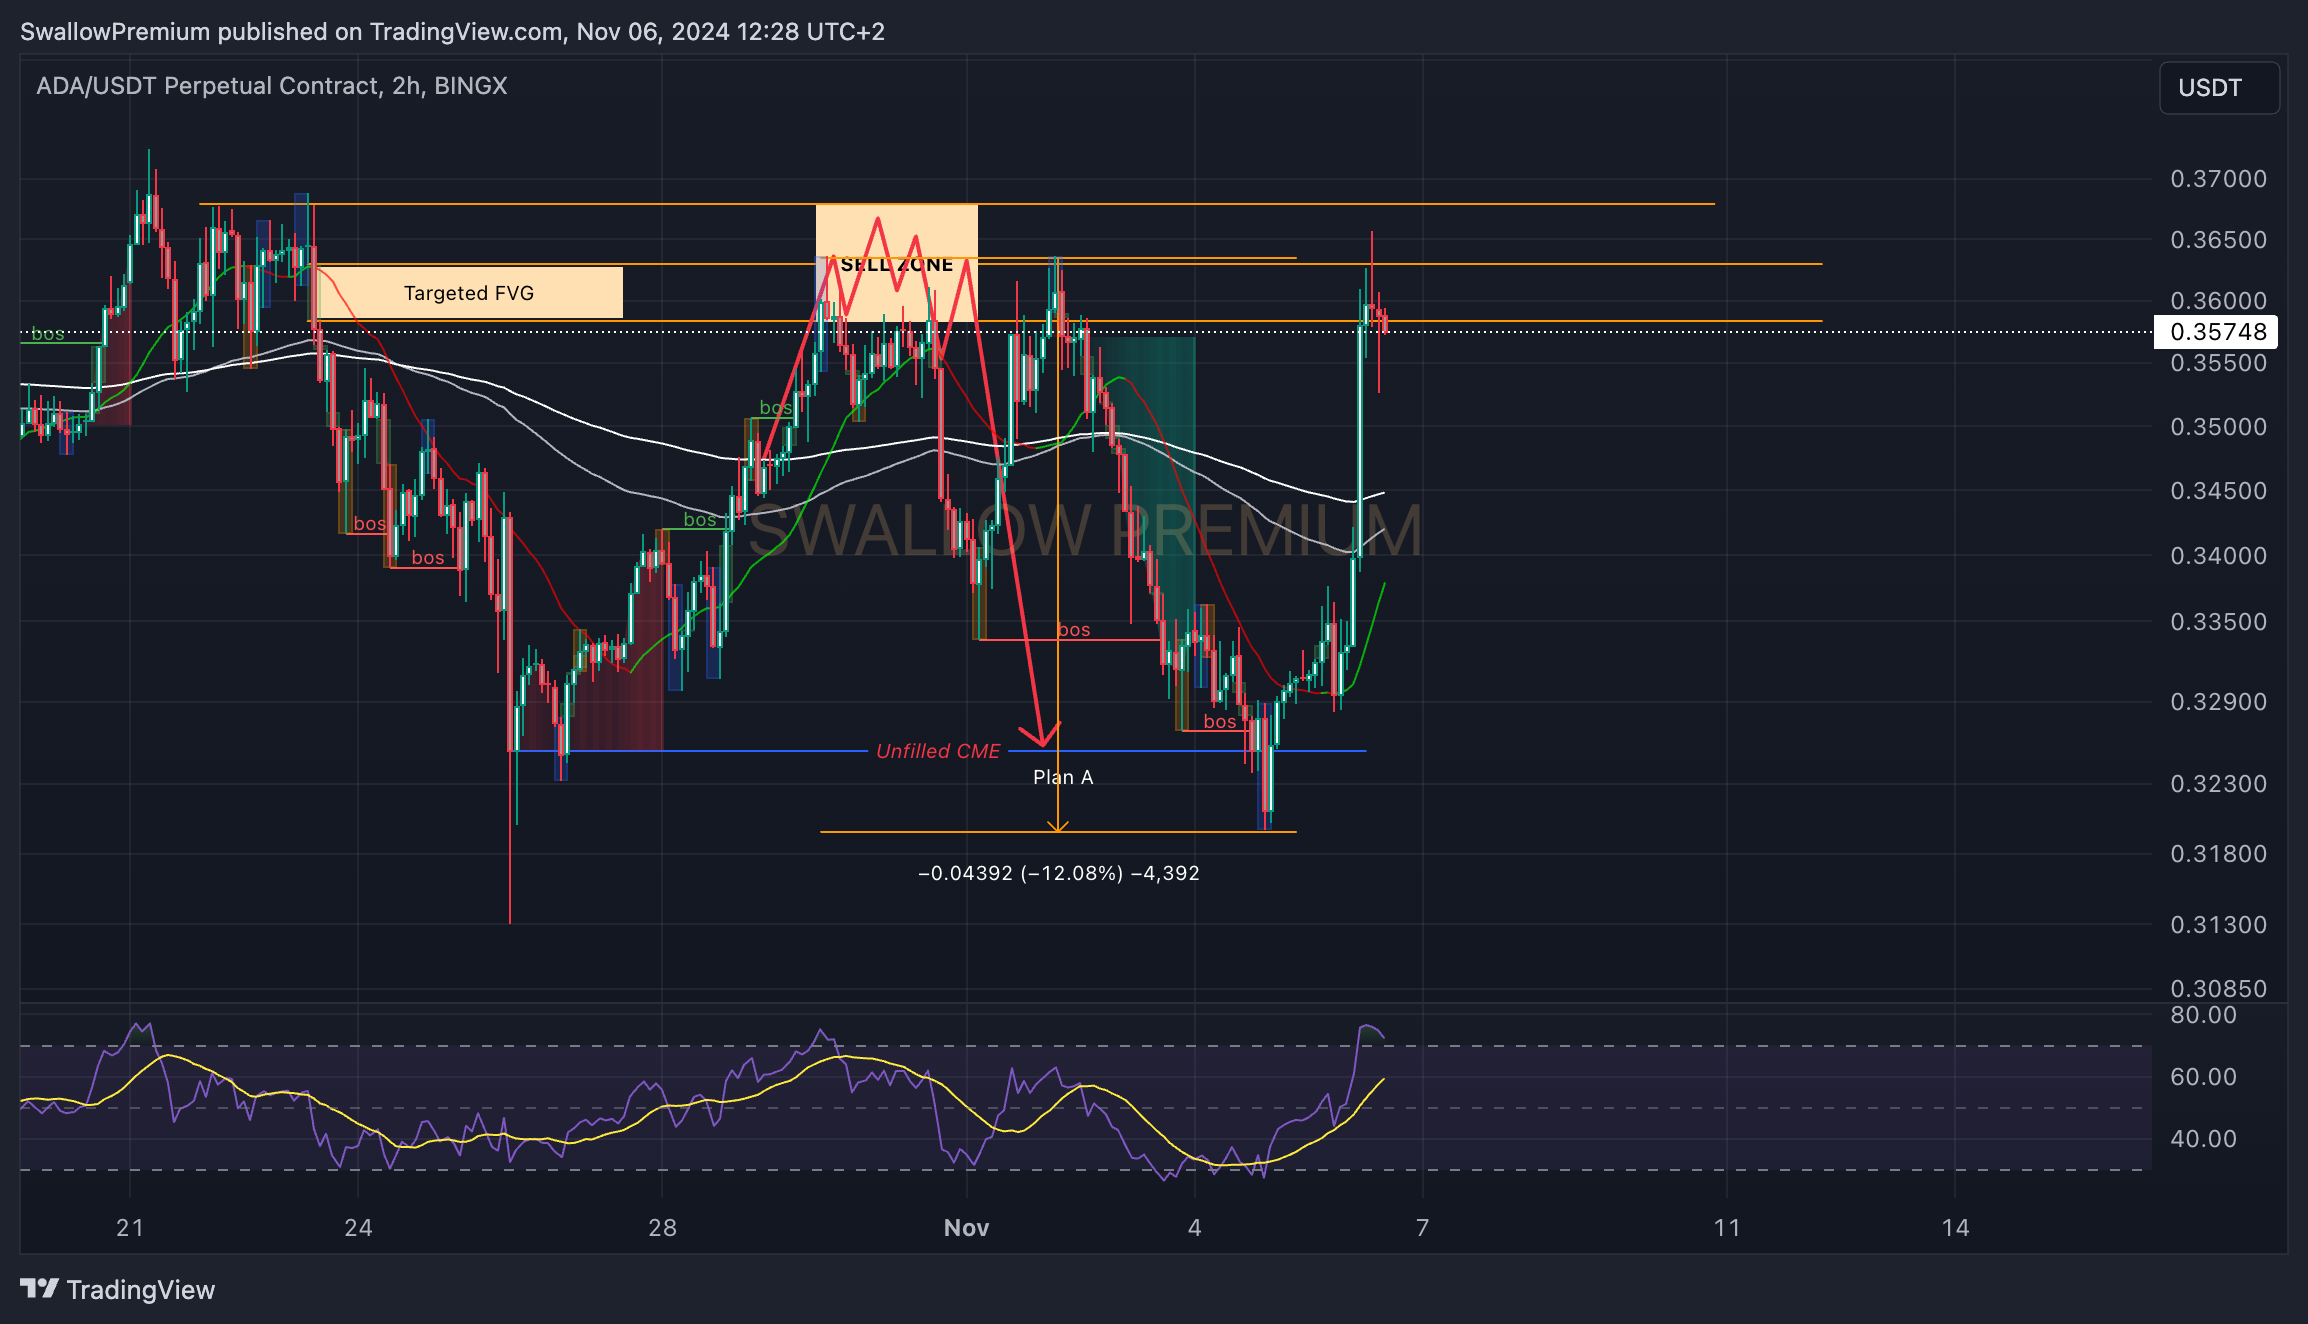Click the 0.30850 price axis label
Viewport: 2308px width, 1324px height.
2218,989
